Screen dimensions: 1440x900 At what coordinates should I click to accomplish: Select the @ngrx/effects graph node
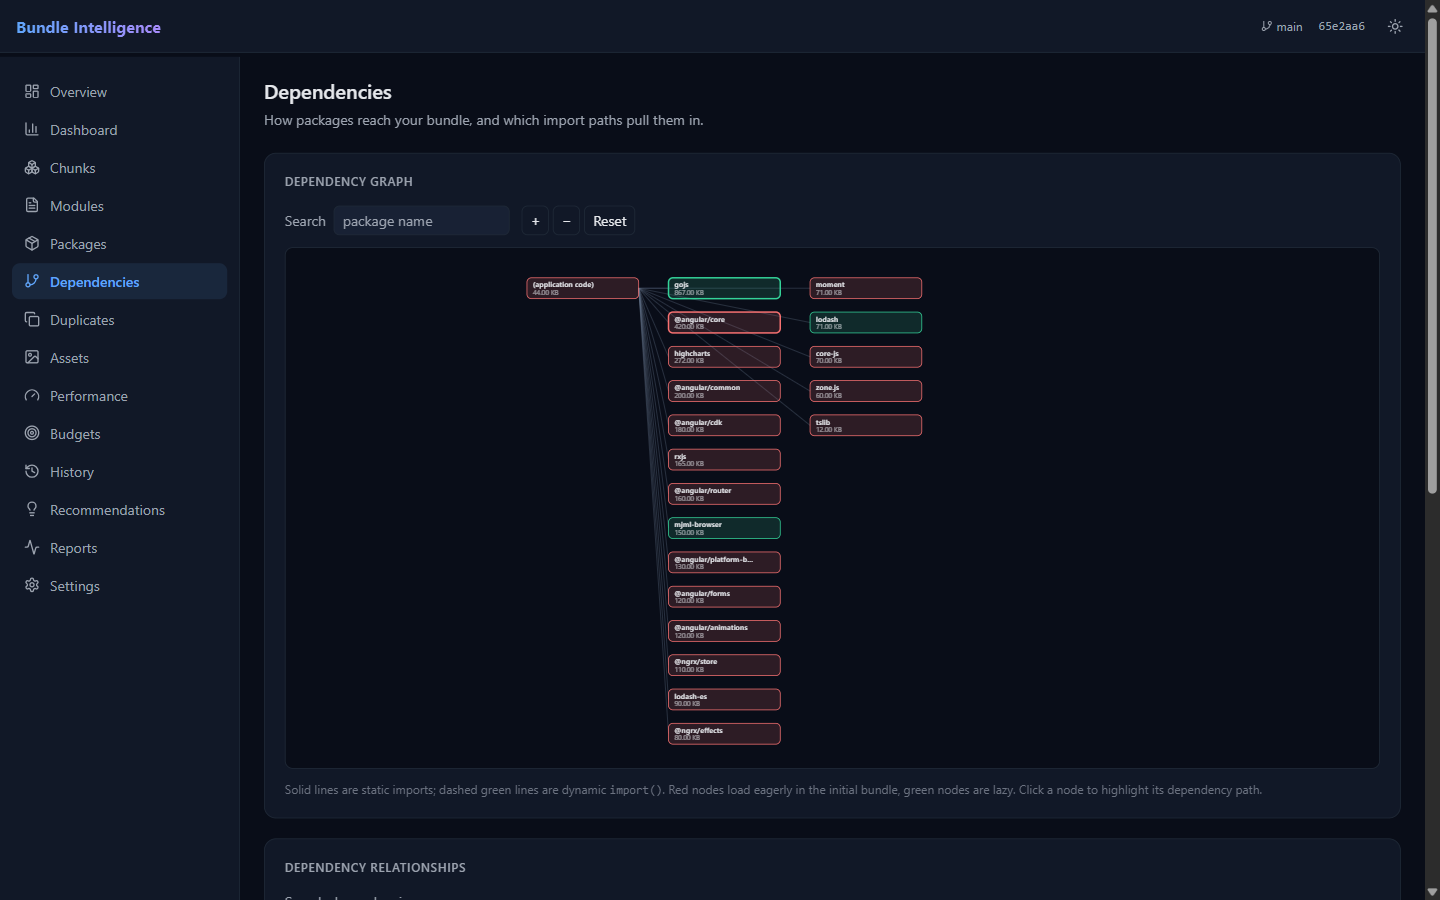point(724,734)
